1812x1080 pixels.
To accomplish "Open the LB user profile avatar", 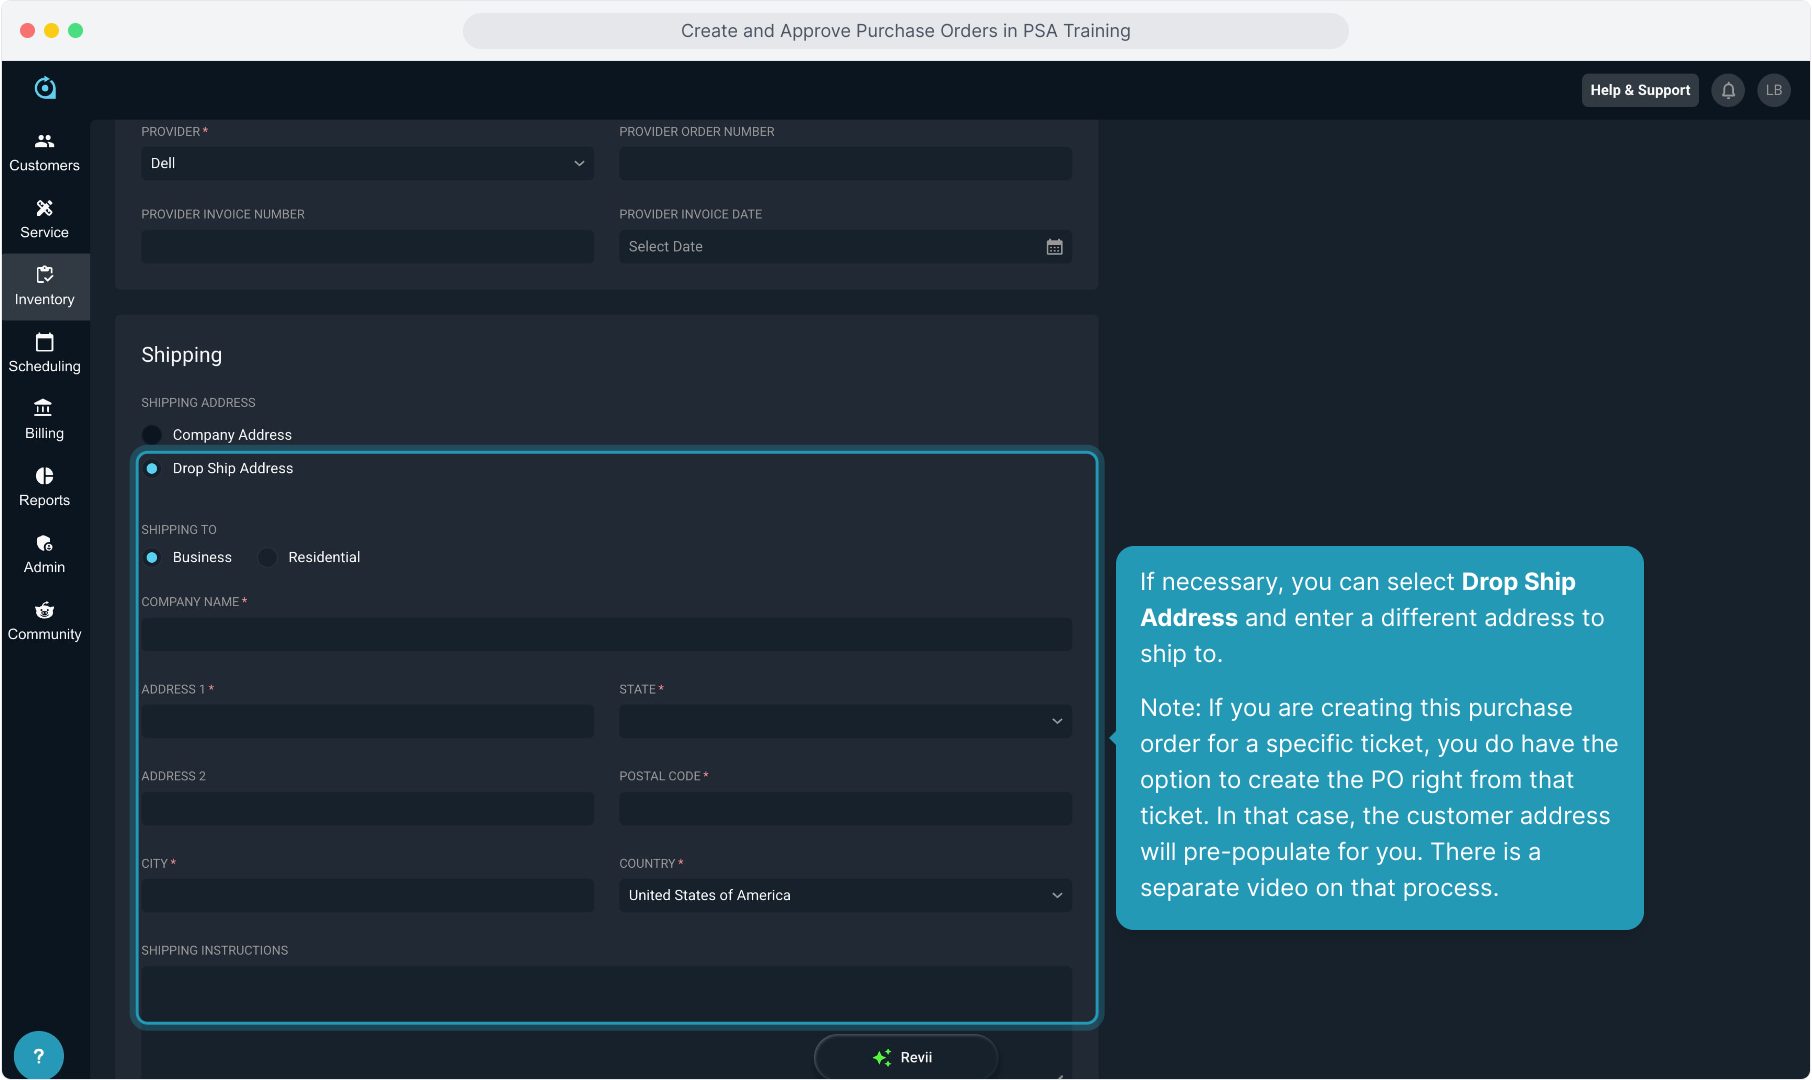I will (x=1773, y=90).
